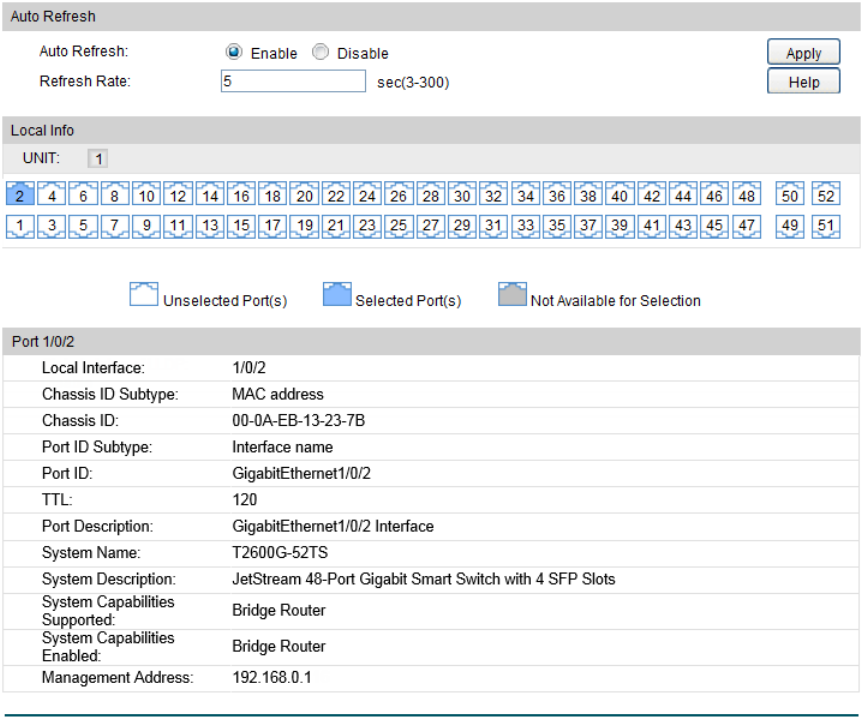This screenshot has width=861, height=725.
Task: Select port 51 icon
Action: [x=823, y=226]
